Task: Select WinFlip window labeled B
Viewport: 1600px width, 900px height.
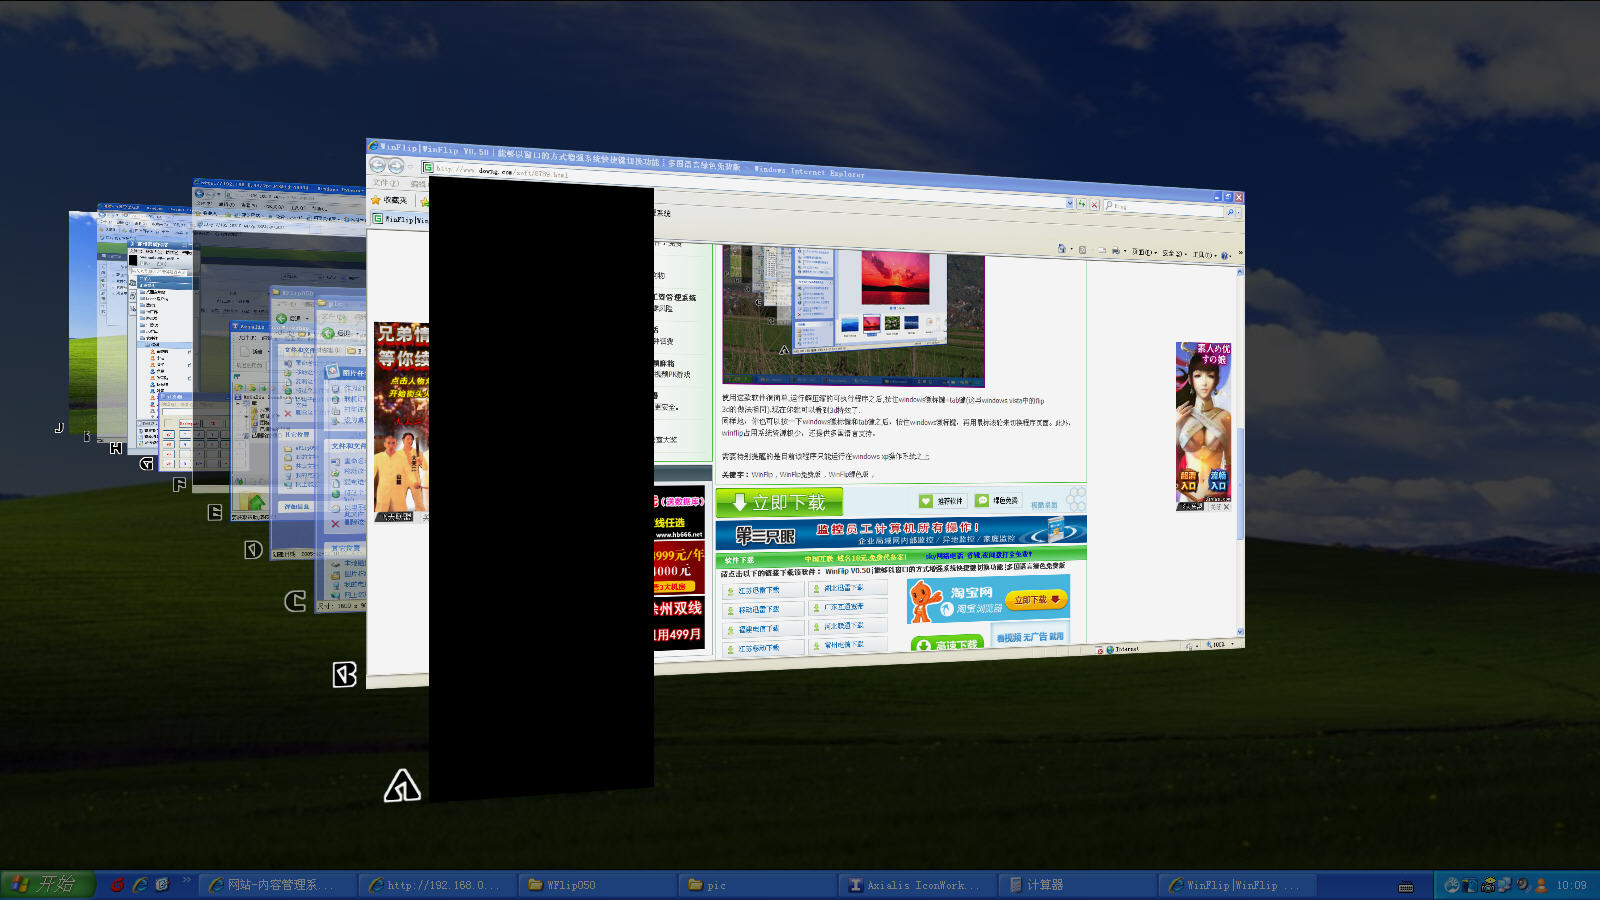Action: (x=345, y=674)
